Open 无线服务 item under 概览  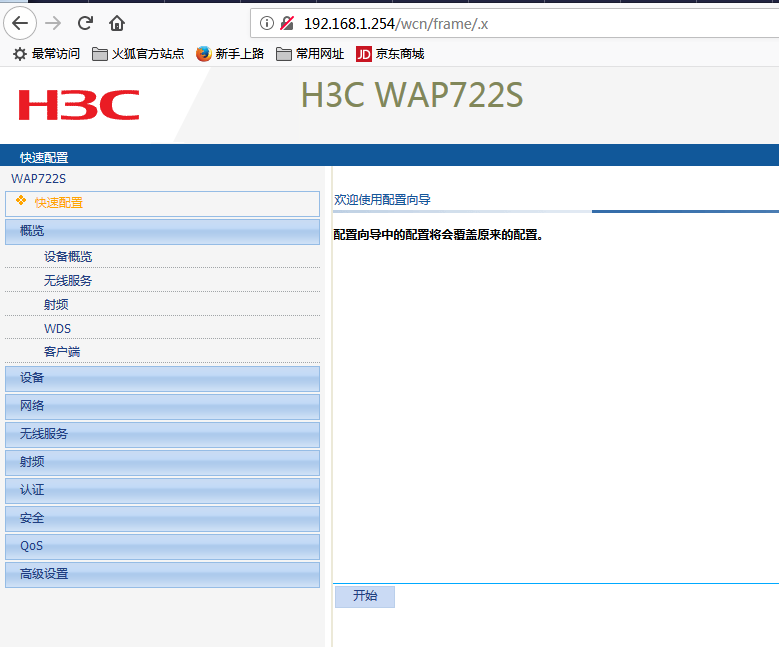click(68, 281)
